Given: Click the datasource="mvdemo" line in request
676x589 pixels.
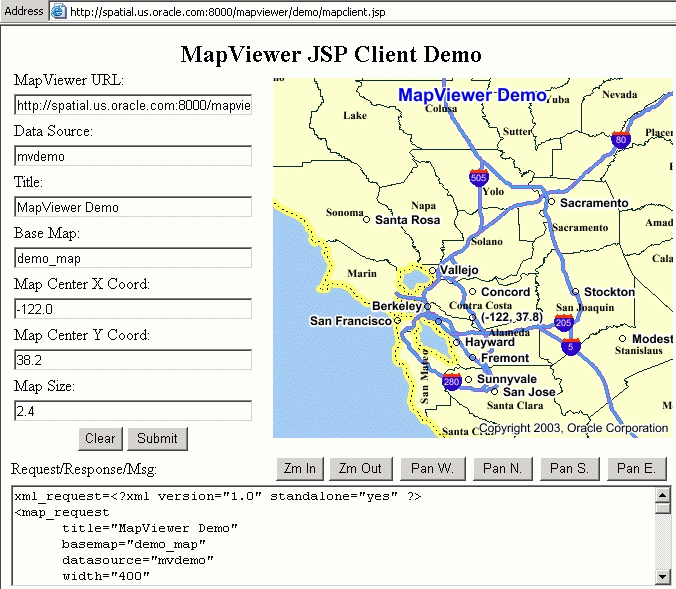Looking at the screenshot, I should tap(138, 560).
